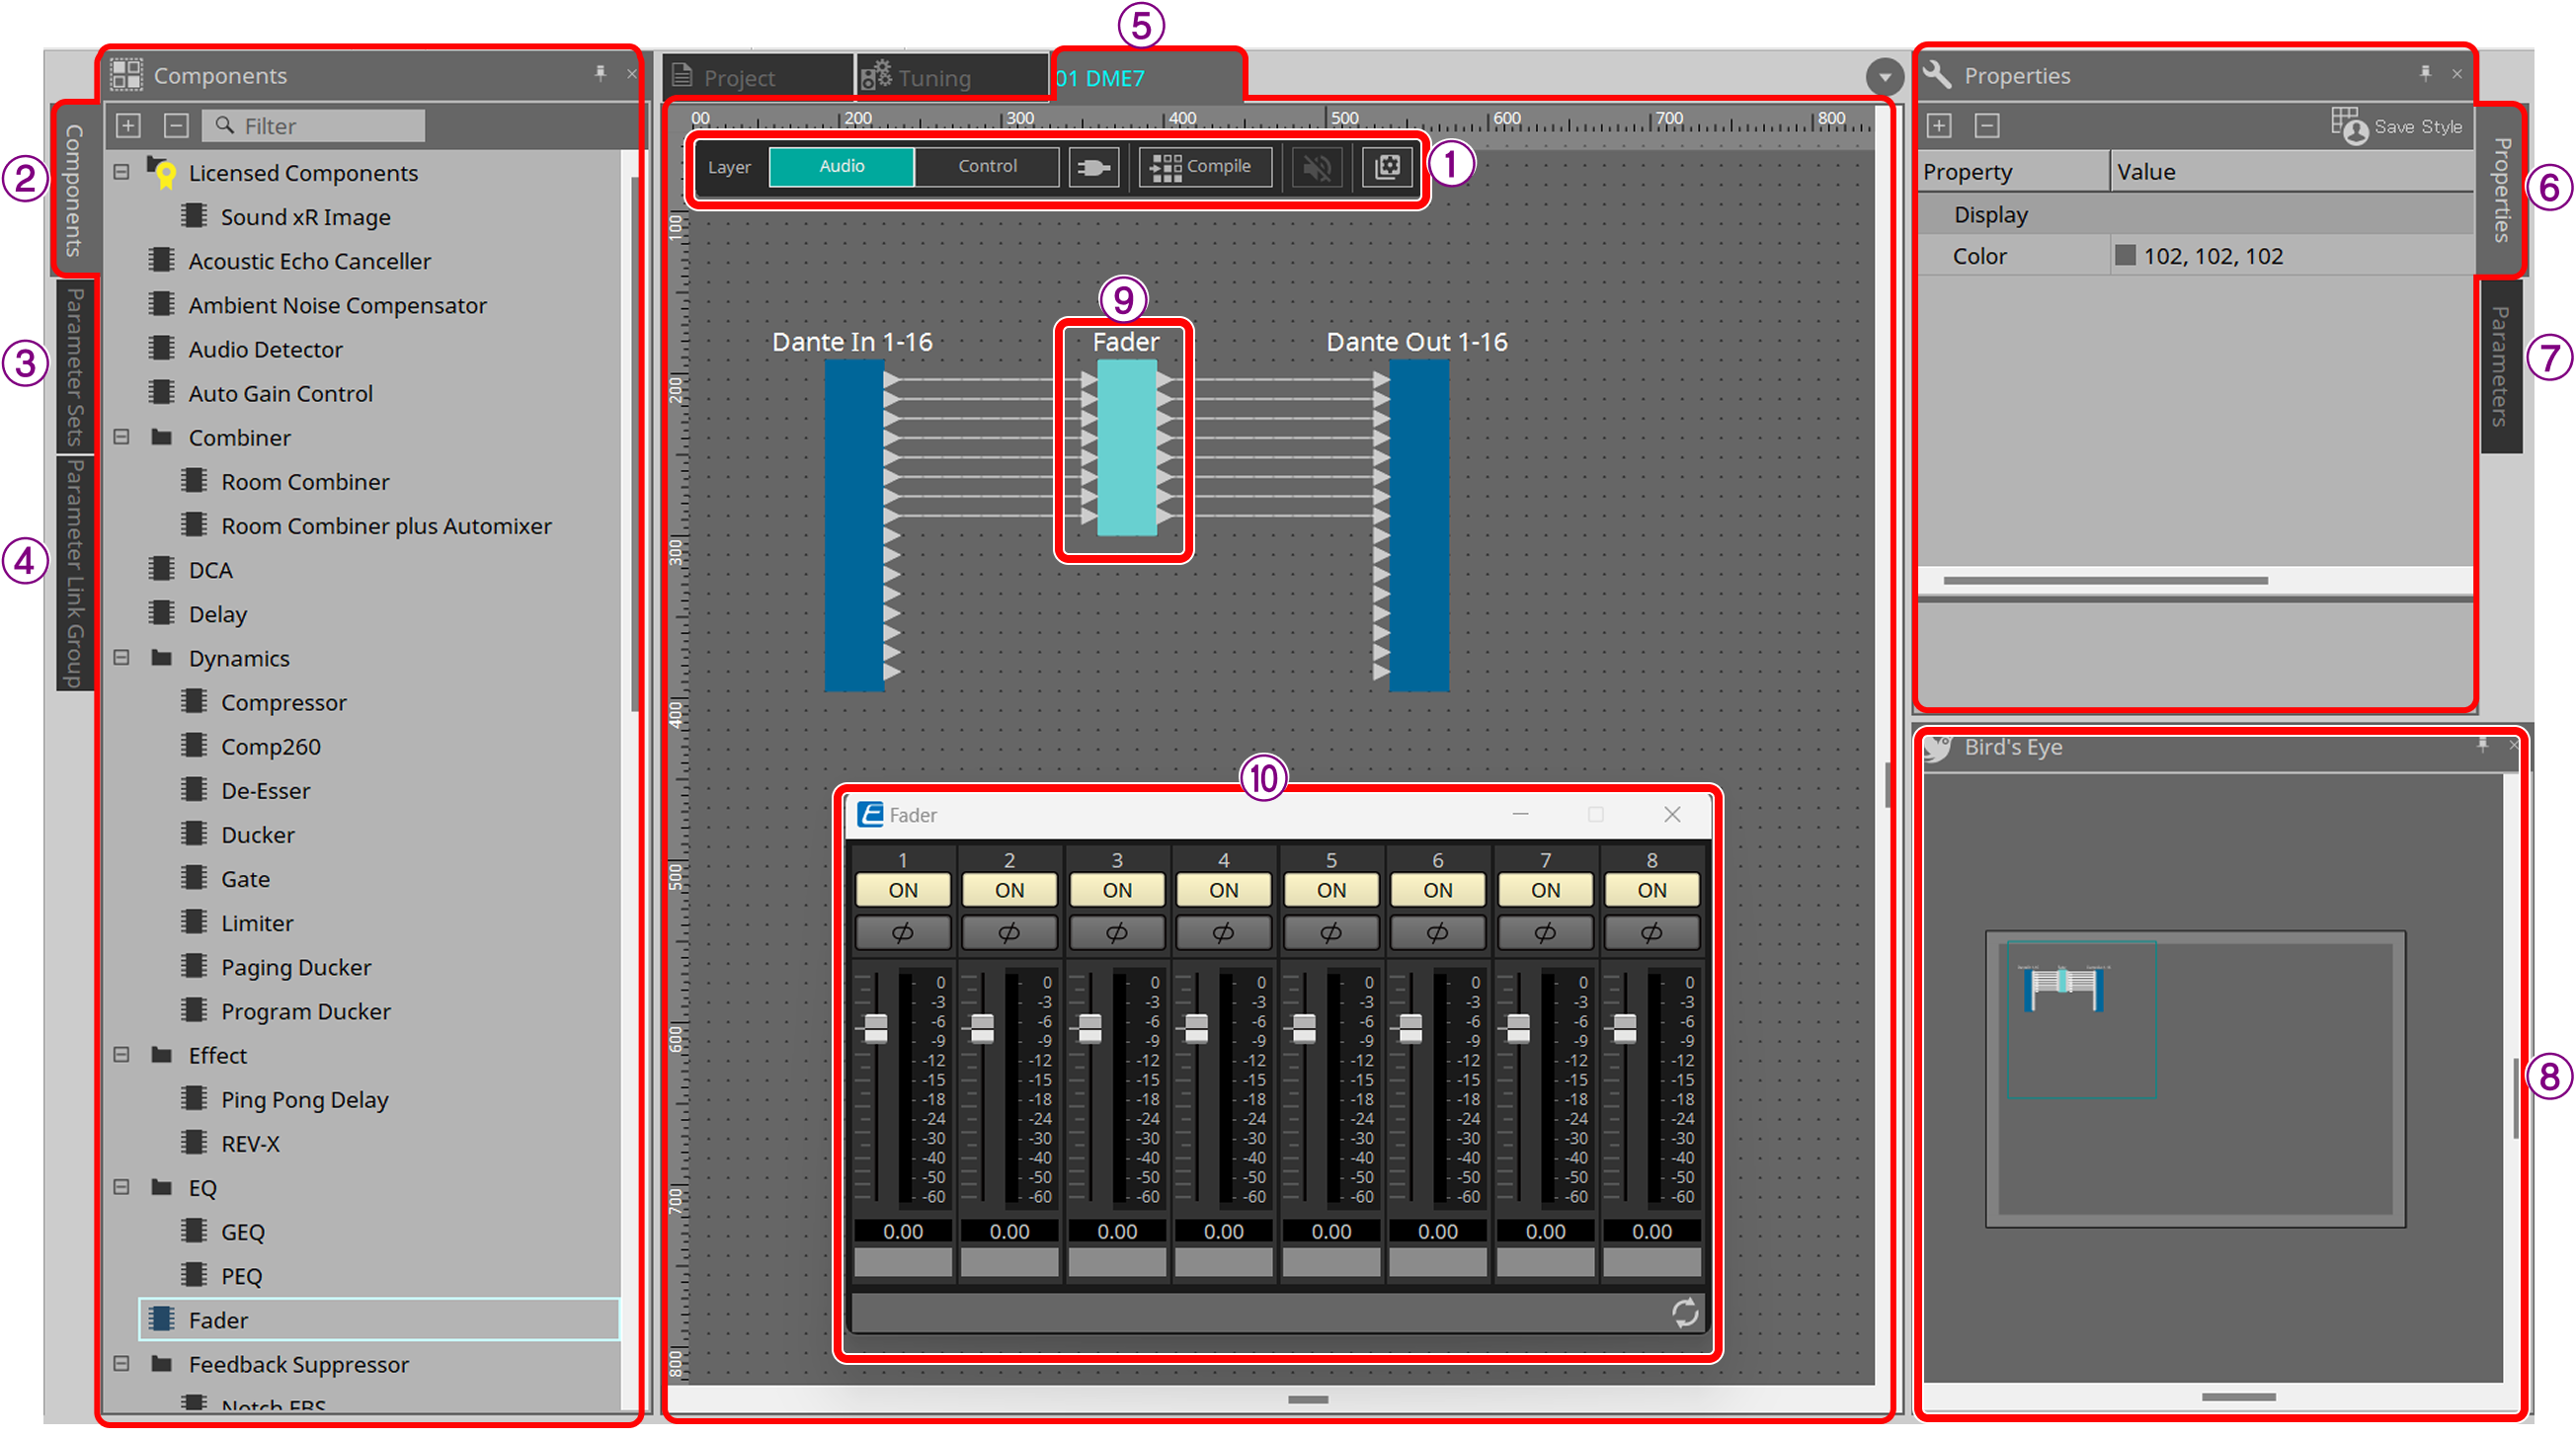The height and width of the screenshot is (1438, 2576).
Task: Open the Parameter Sets side tab
Action: [74, 365]
